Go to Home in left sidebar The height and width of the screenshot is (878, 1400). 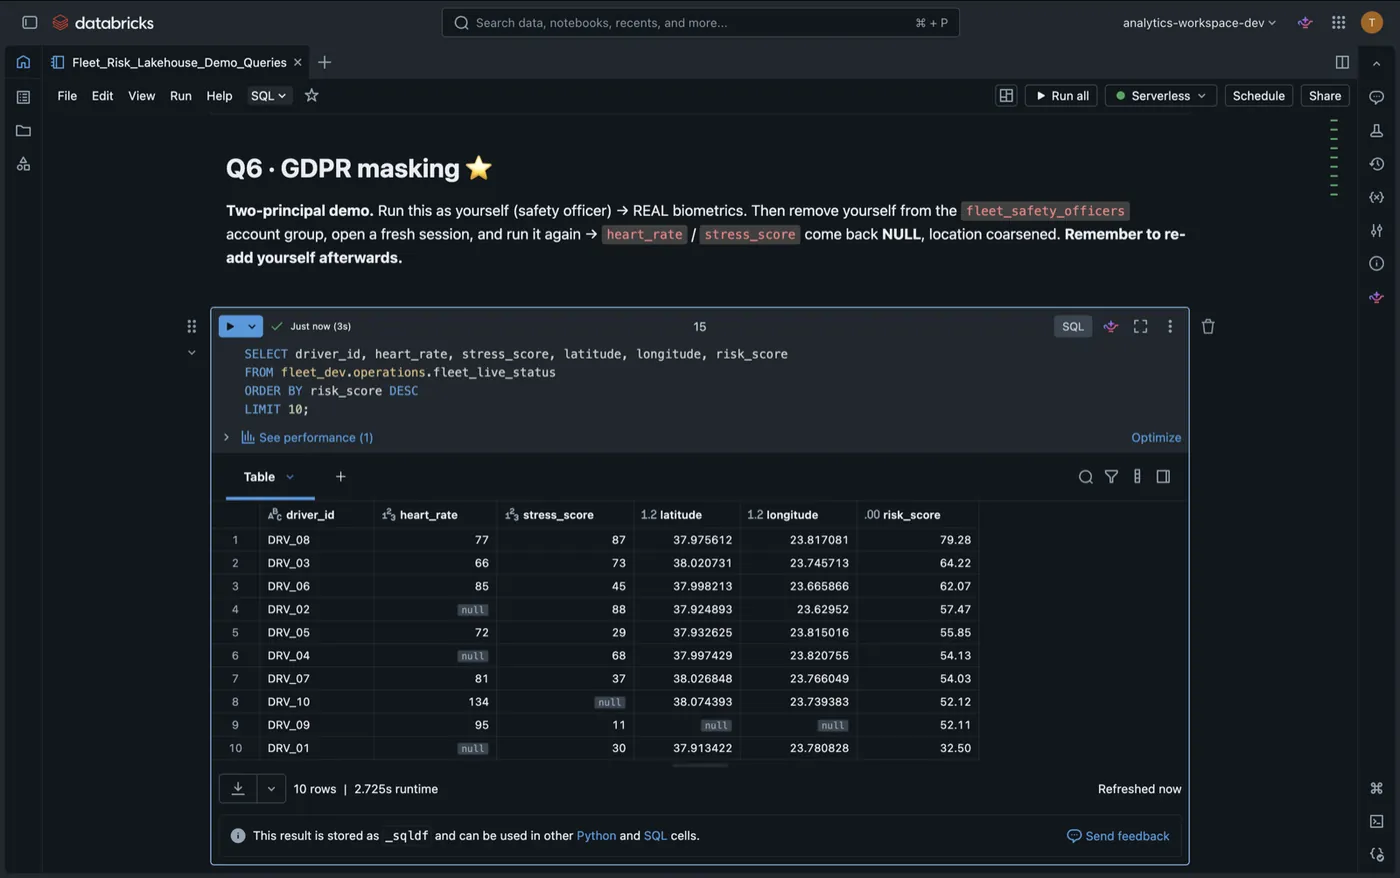(x=23, y=62)
